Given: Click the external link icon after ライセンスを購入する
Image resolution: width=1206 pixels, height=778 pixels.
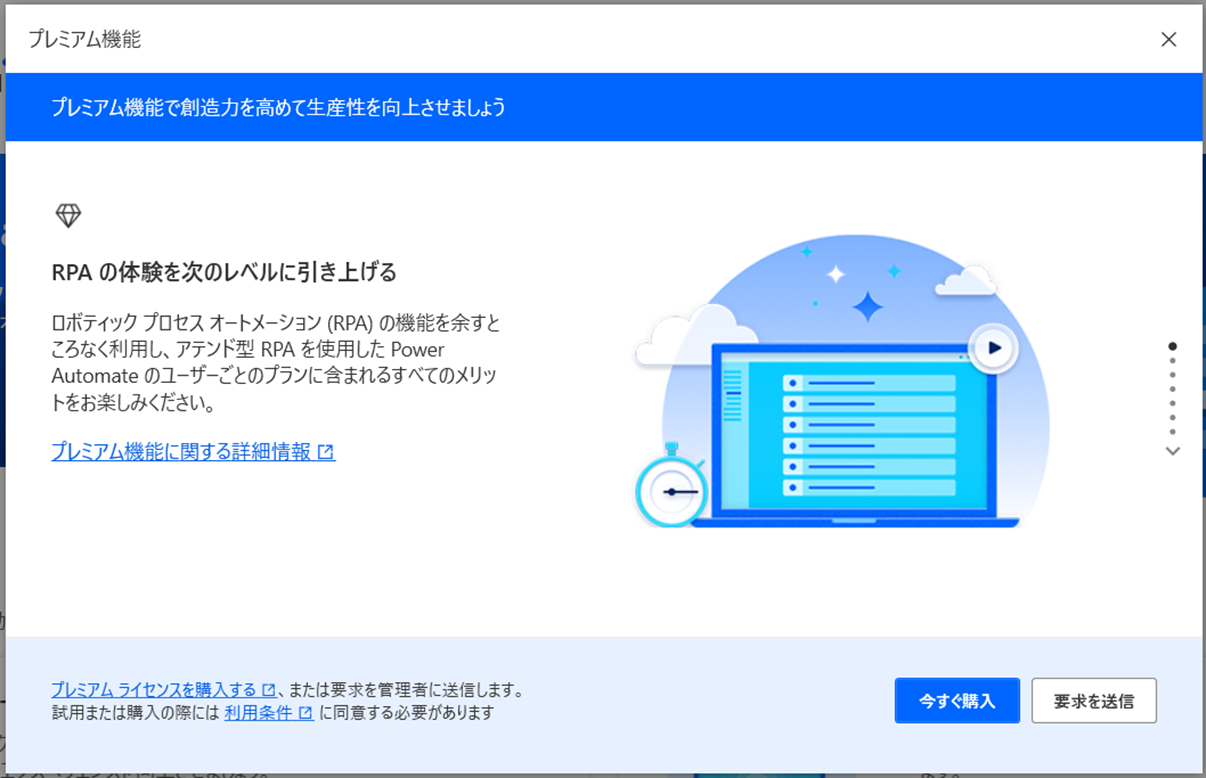Looking at the screenshot, I should click(x=265, y=688).
